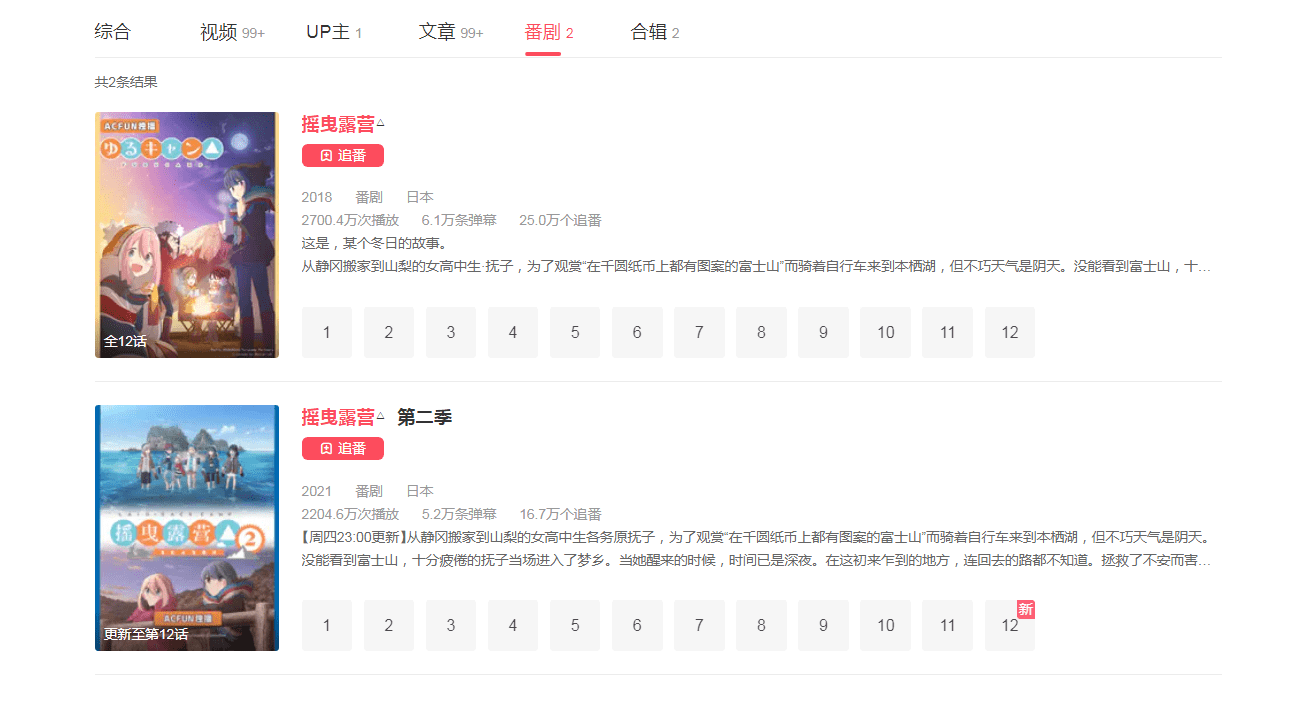Screen dimensions: 1294x713
Task: Click the 6.1万条弹幕 danmaku count
Action: (459, 220)
